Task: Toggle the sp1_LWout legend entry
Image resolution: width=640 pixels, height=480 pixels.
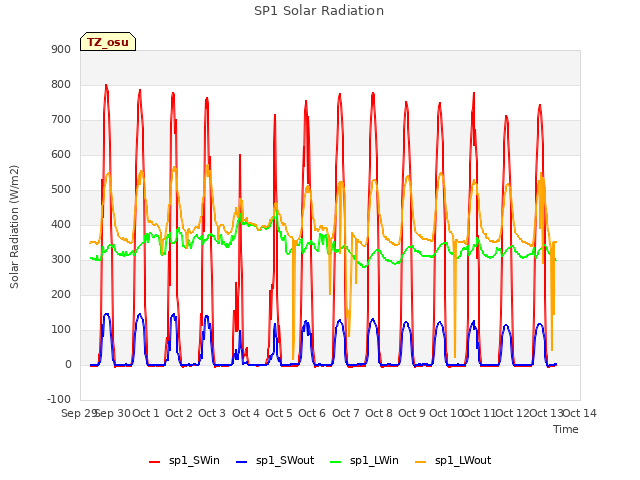Action: pos(453,461)
